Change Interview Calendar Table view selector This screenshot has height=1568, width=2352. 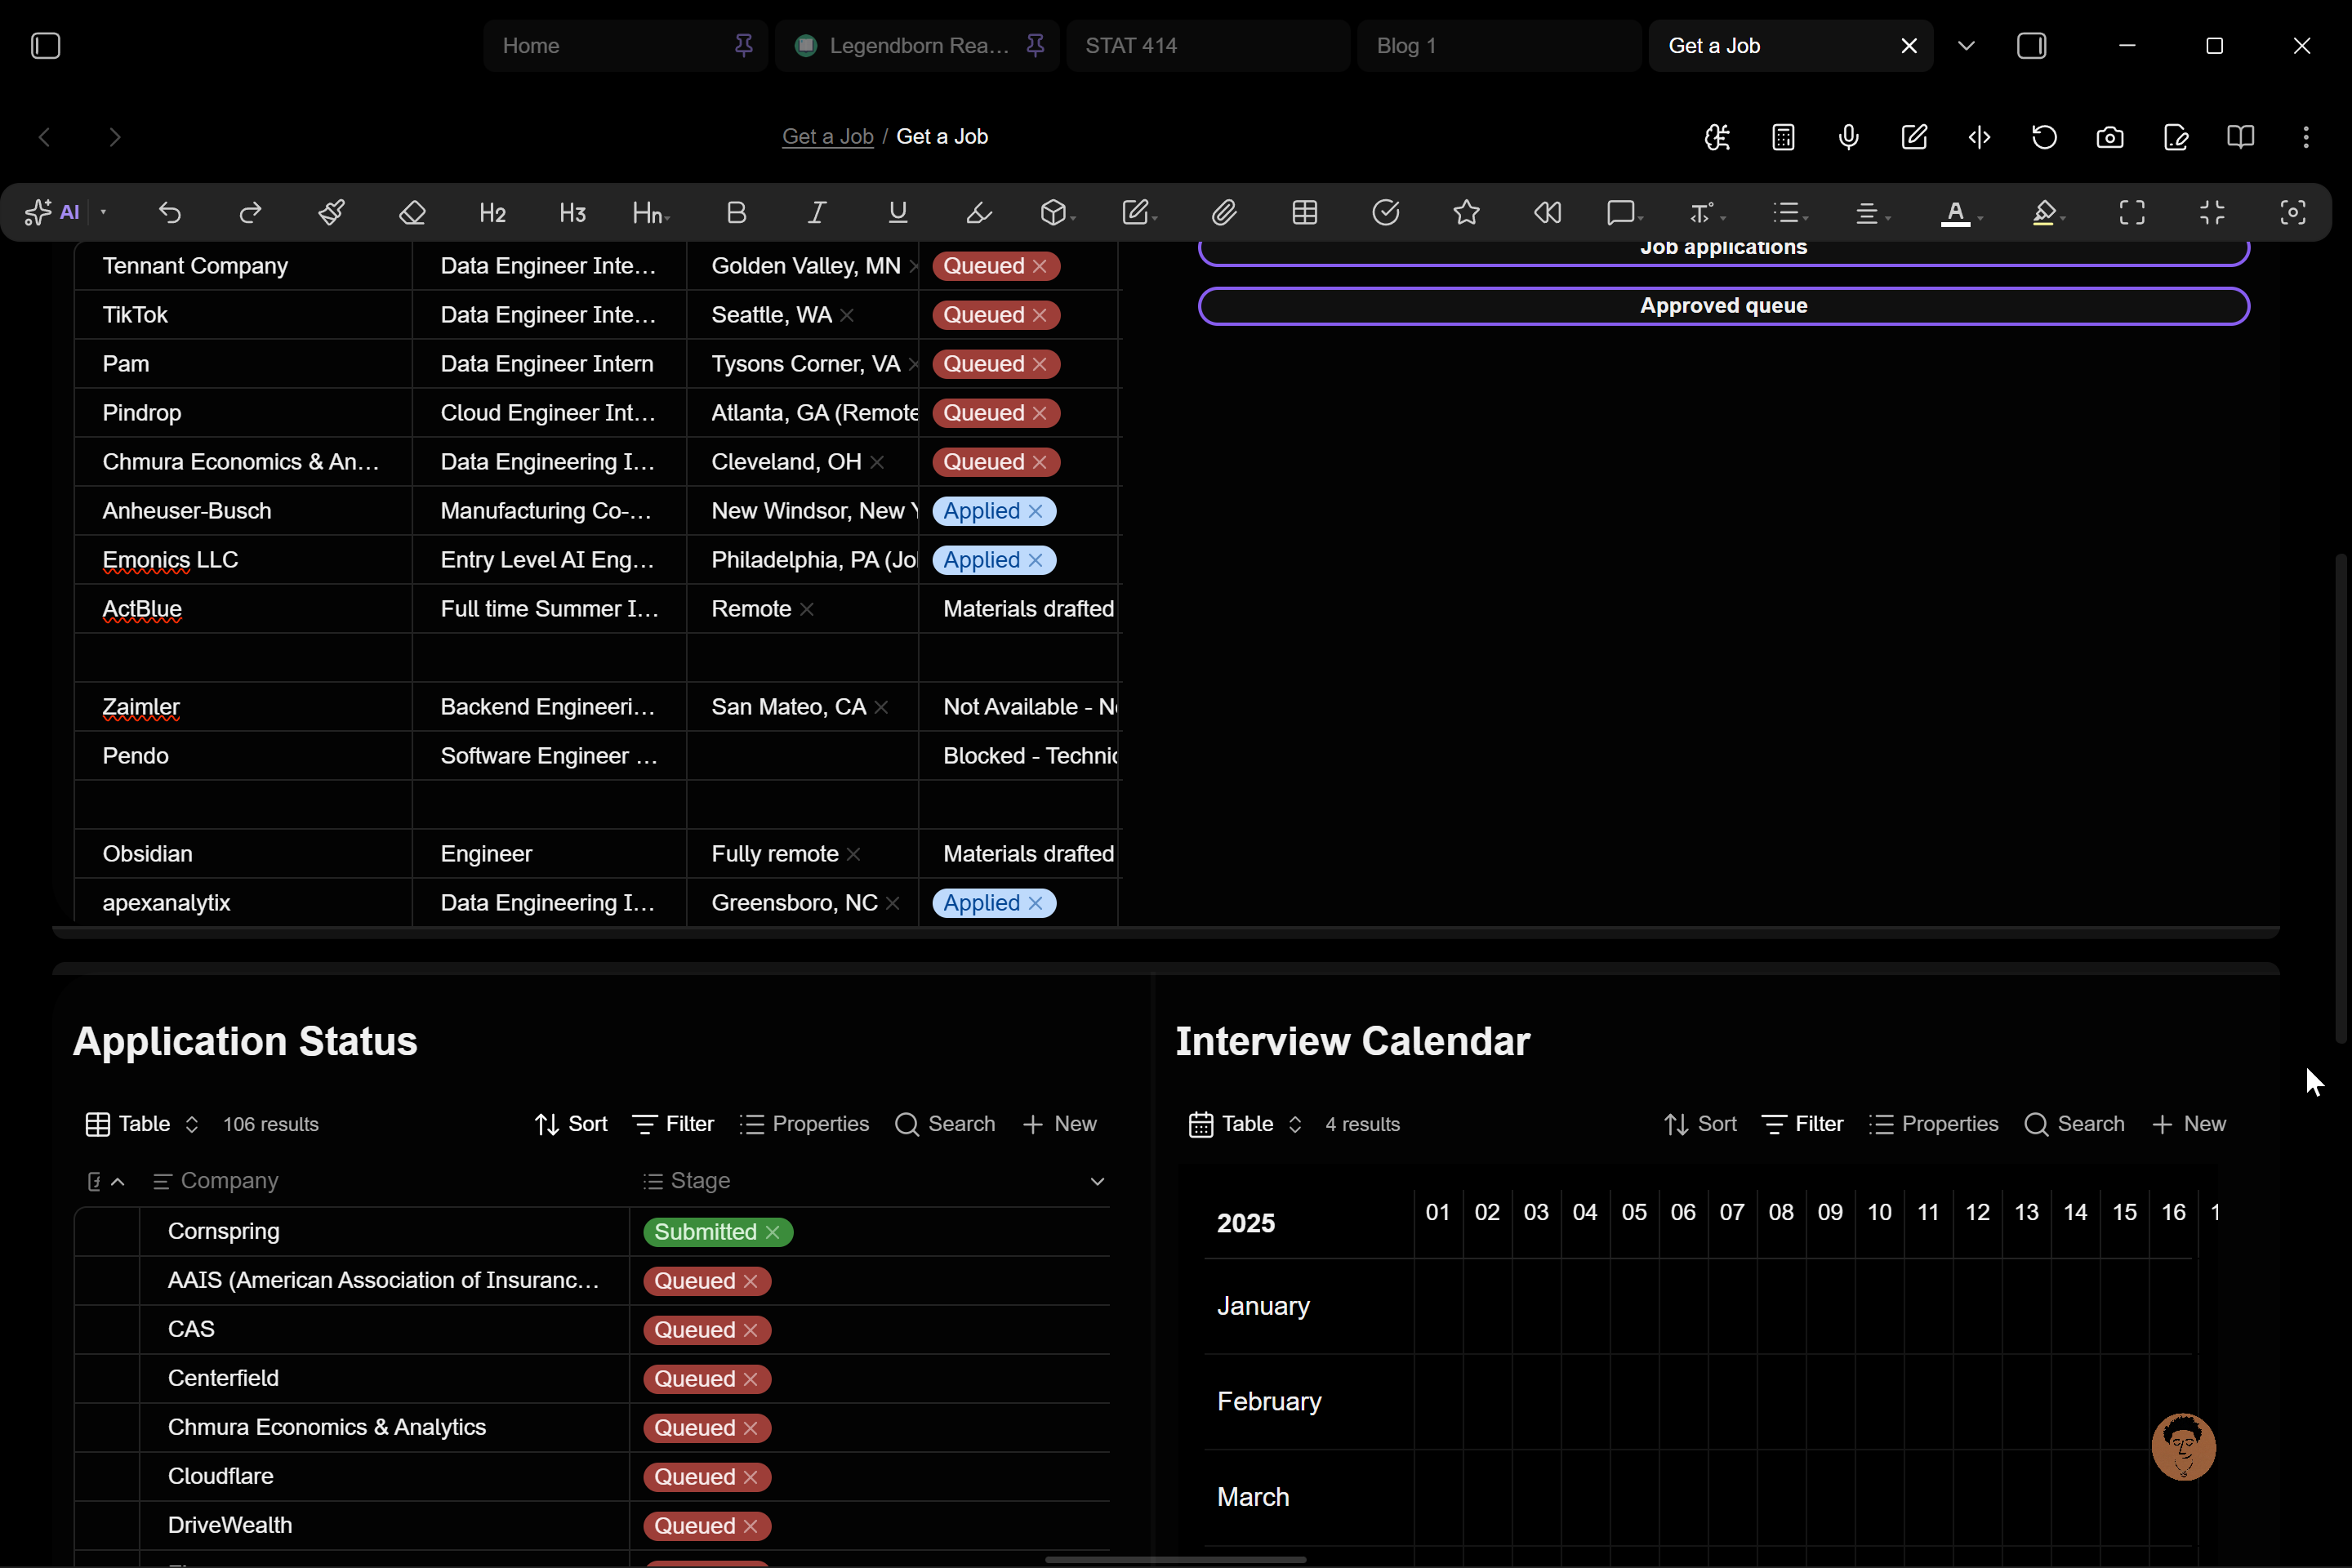(x=1245, y=1124)
